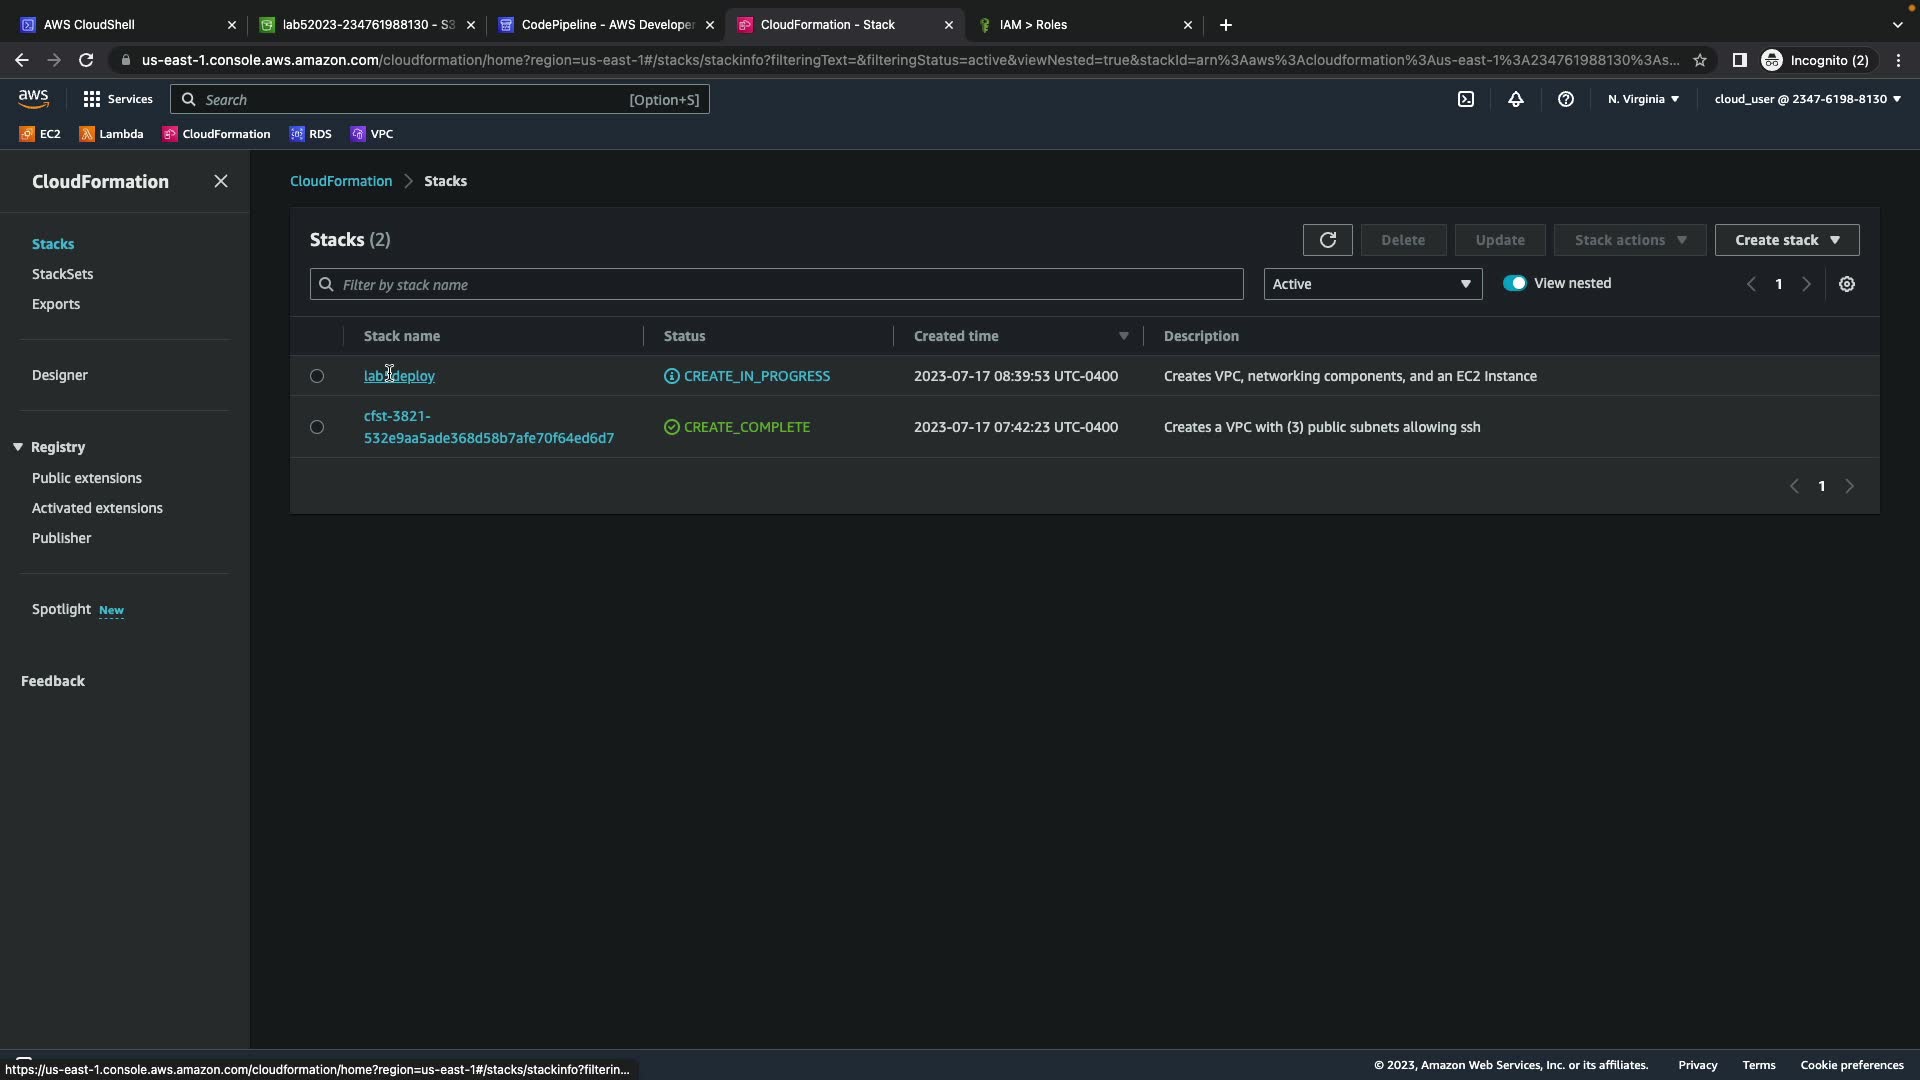
Task: Click the help question mark icon
Action: tap(1565, 99)
